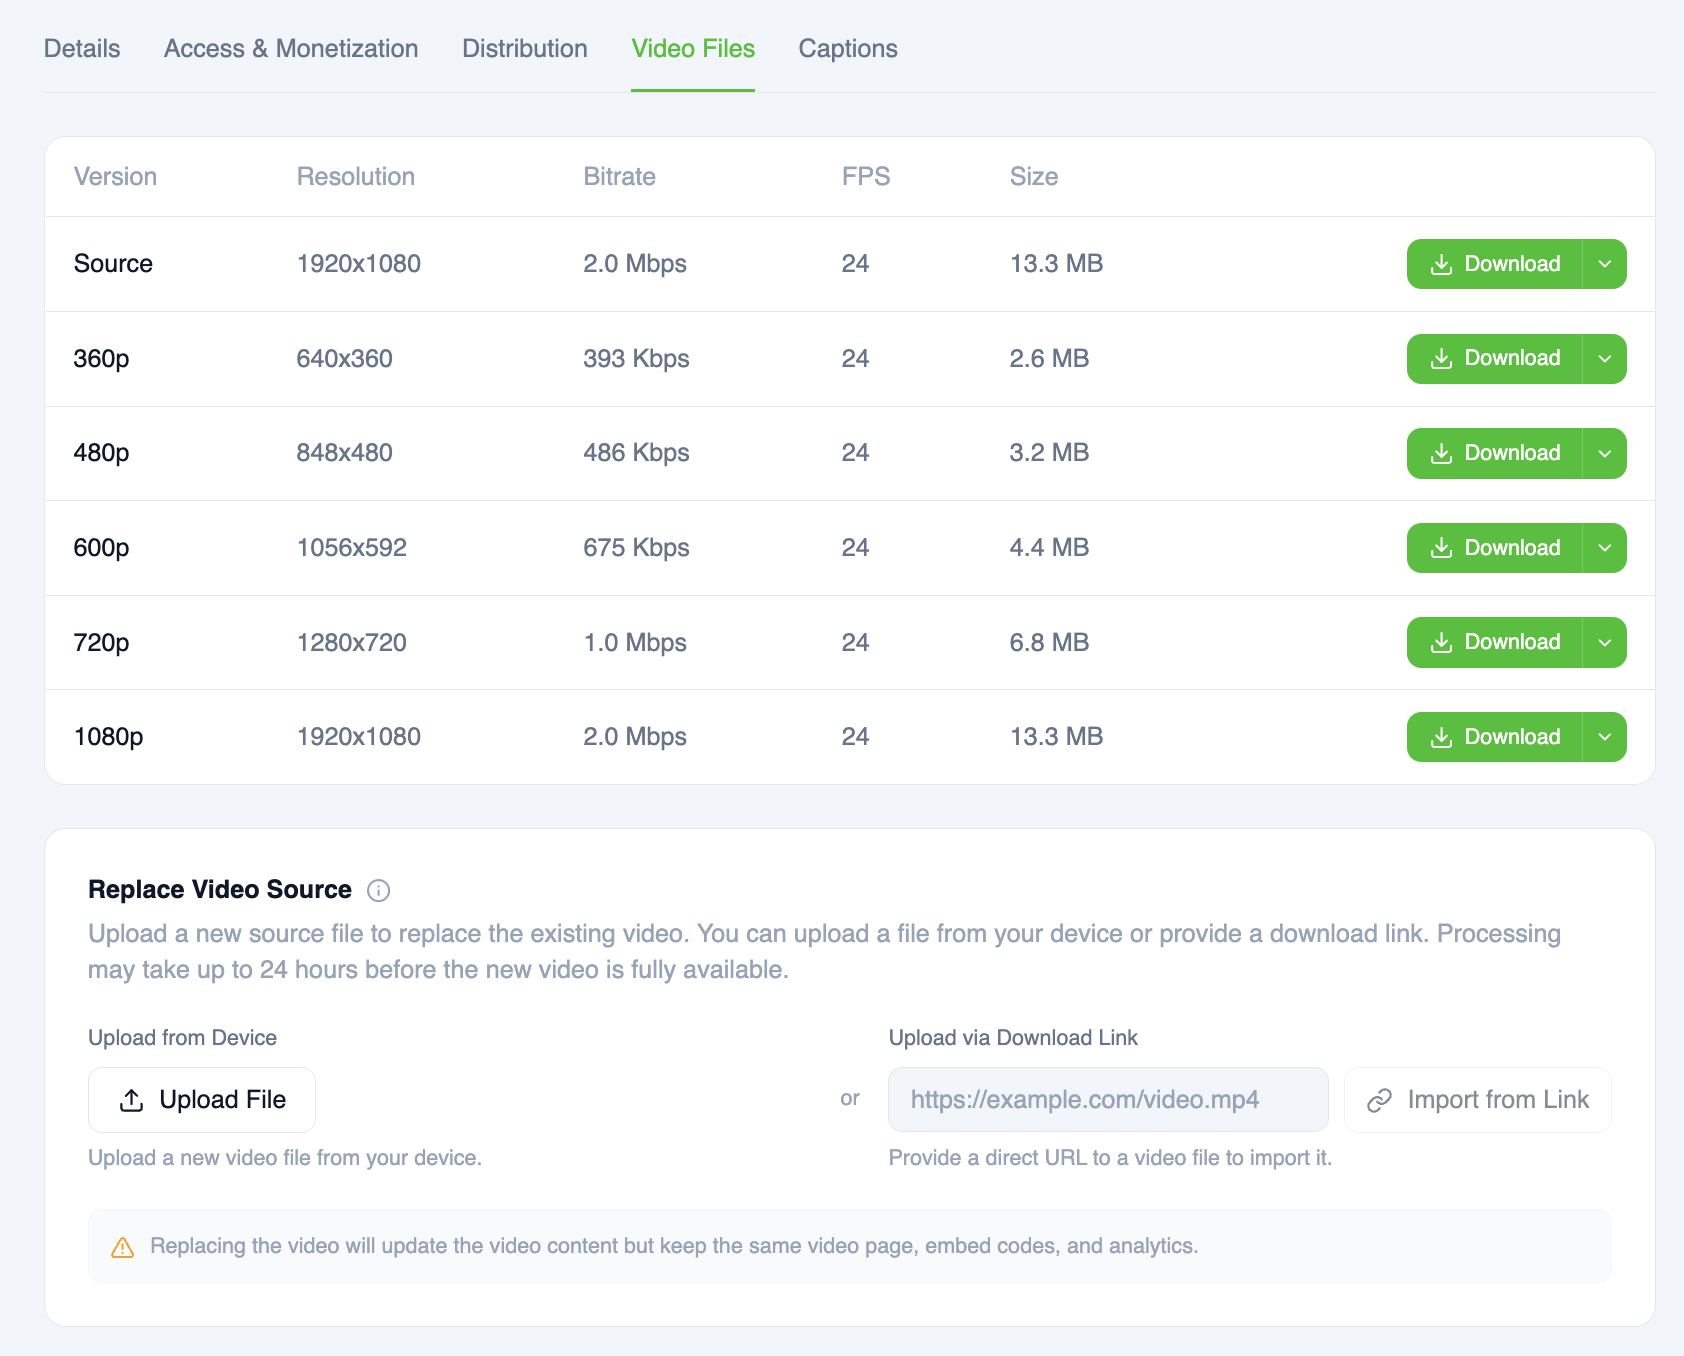Download the 480p version file
The width and height of the screenshot is (1684, 1356).
tap(1495, 453)
